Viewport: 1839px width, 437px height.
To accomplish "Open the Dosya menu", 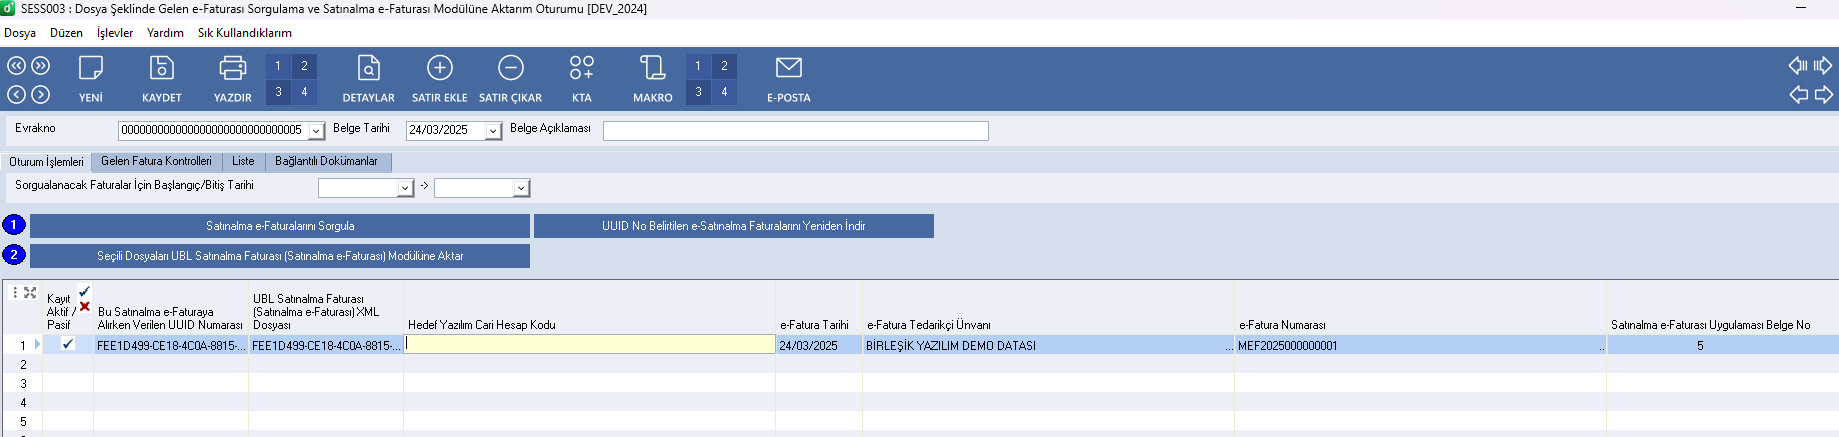I will tap(20, 33).
